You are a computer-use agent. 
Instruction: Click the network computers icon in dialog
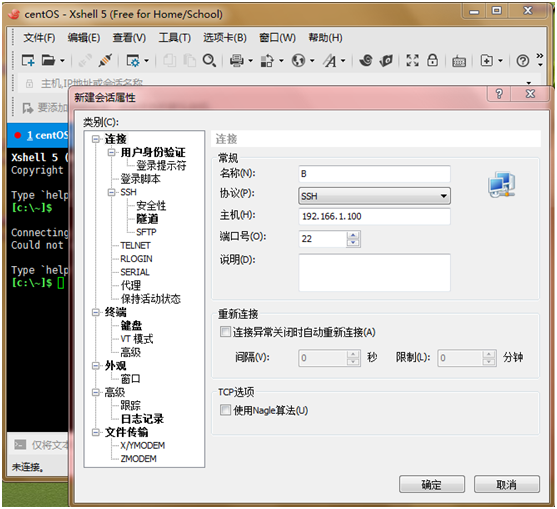coord(501,185)
